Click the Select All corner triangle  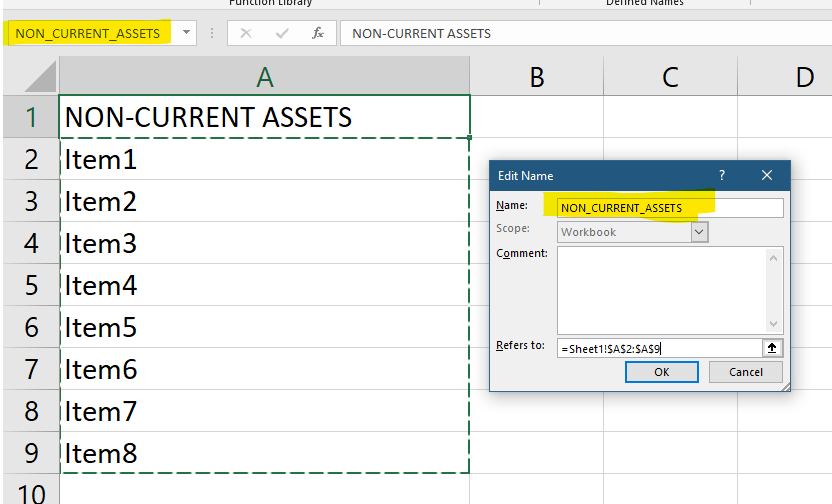(40, 76)
